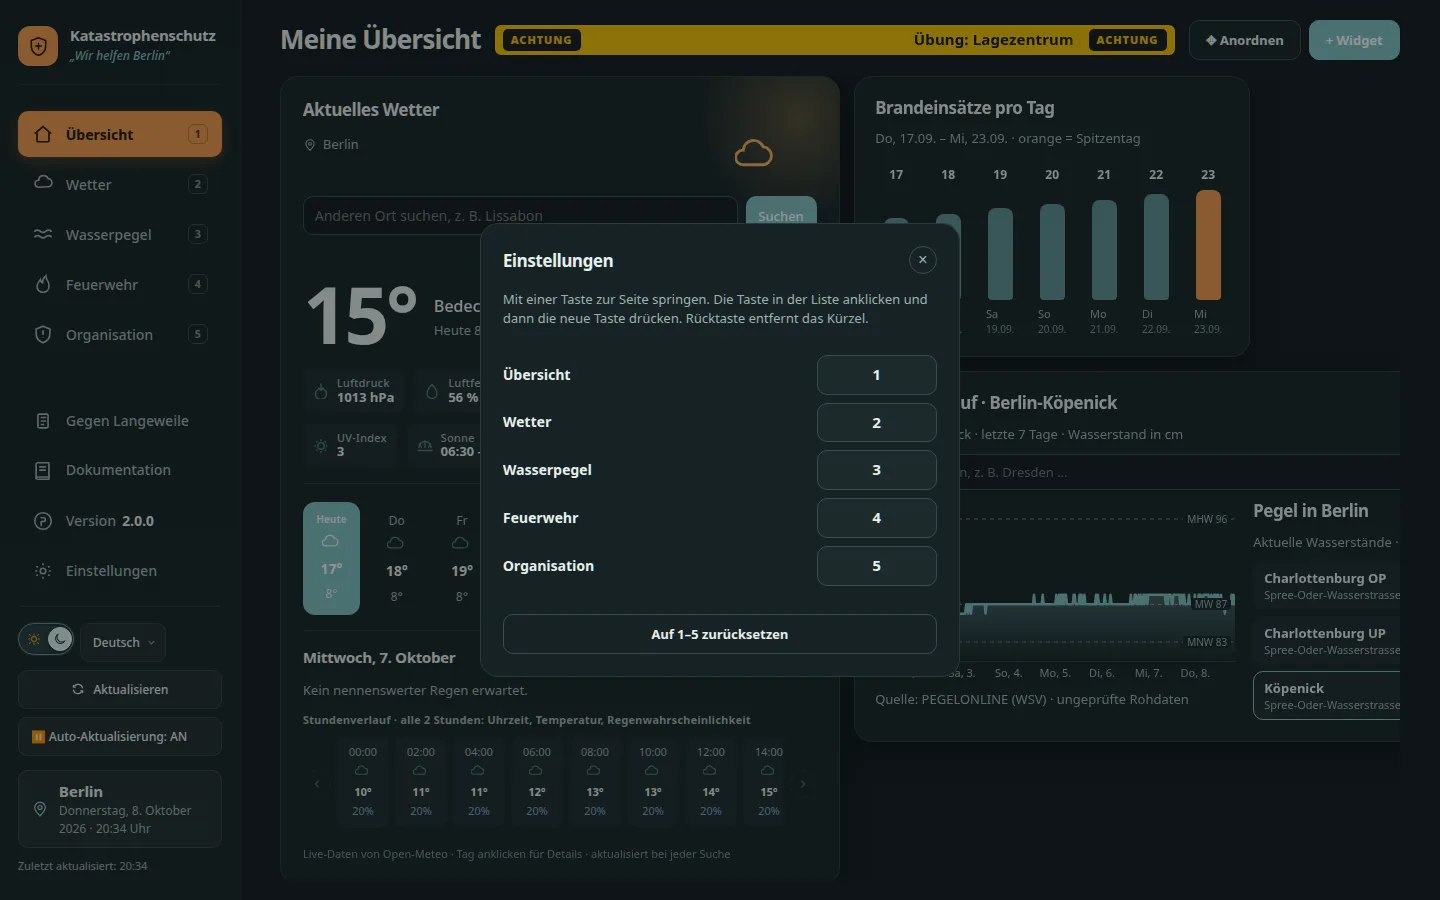The image size is (1440, 900).
Task: Select the Wetter shortcut key field
Action: point(877,422)
